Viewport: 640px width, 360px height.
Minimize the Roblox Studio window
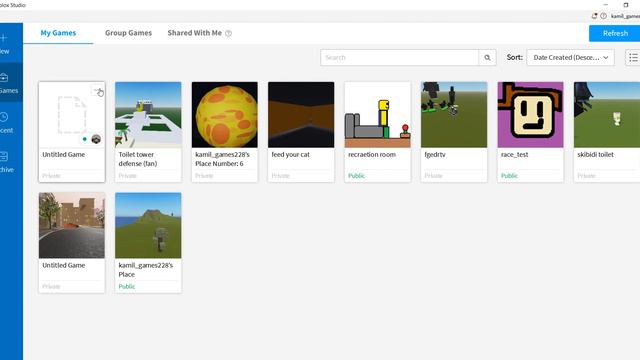606,5
